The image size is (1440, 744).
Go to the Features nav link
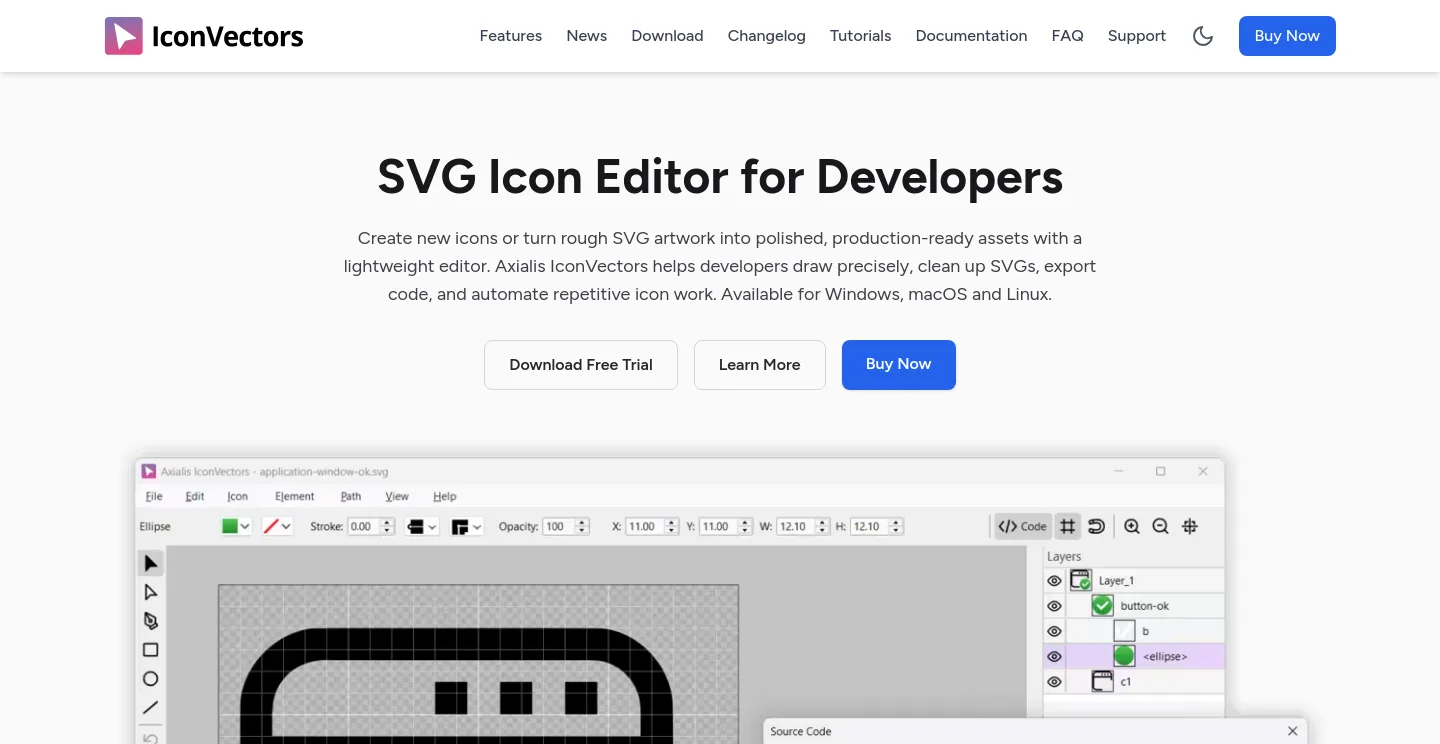click(x=511, y=36)
